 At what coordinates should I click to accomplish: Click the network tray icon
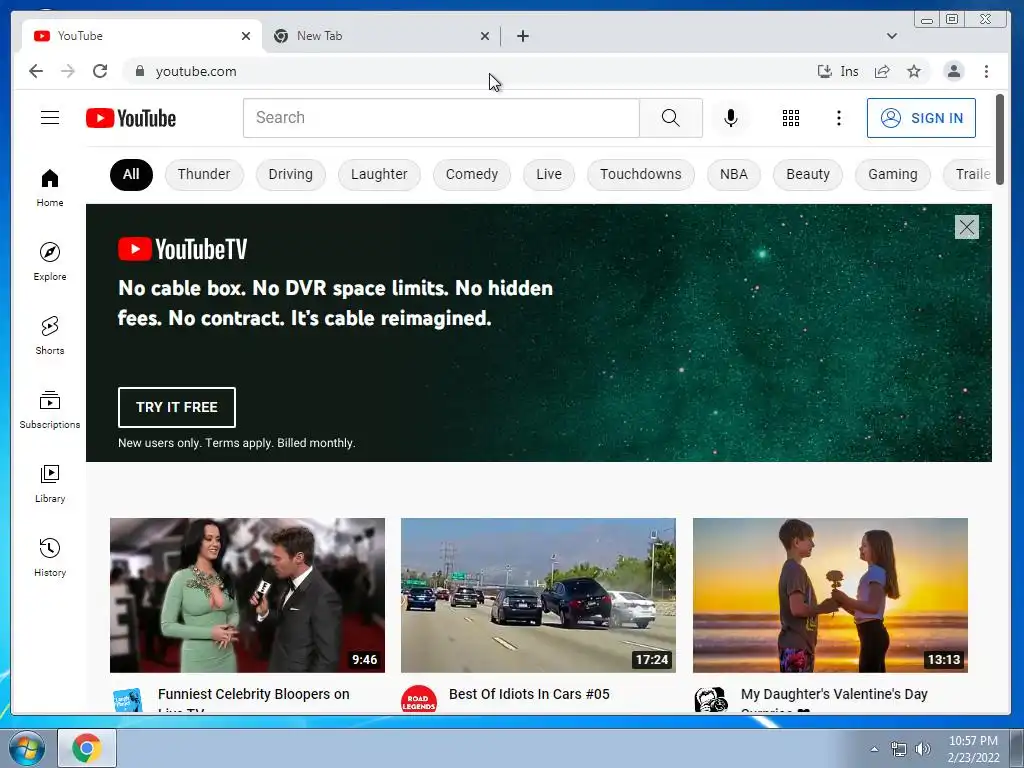899,749
